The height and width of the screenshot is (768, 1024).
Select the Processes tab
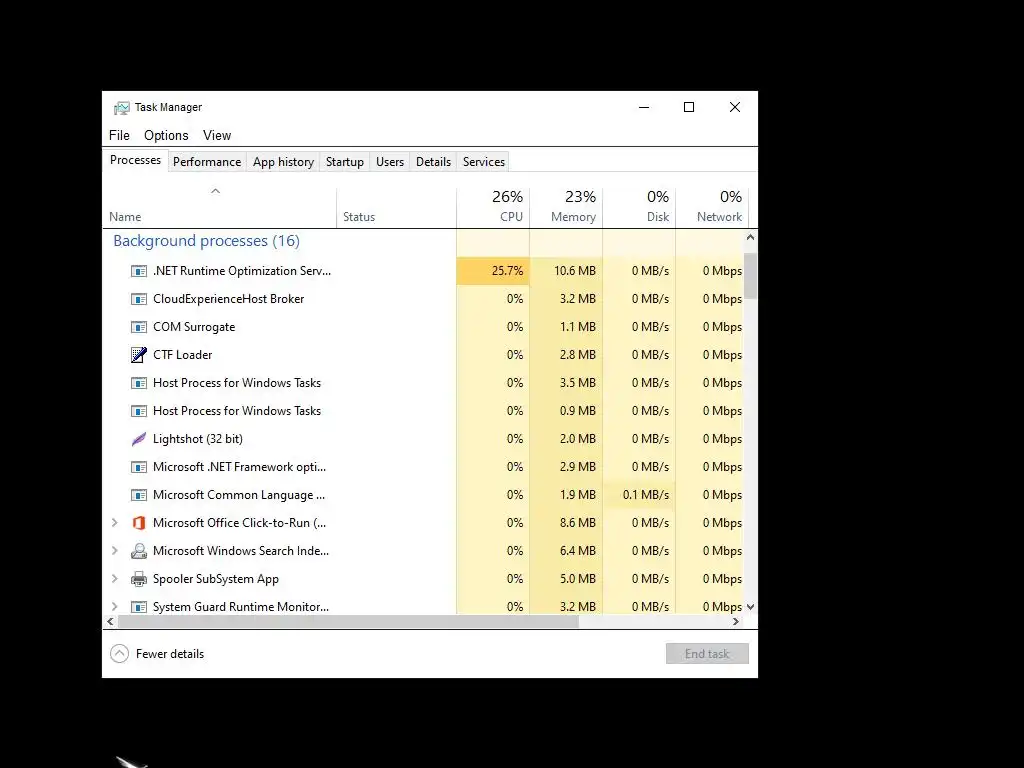135,160
